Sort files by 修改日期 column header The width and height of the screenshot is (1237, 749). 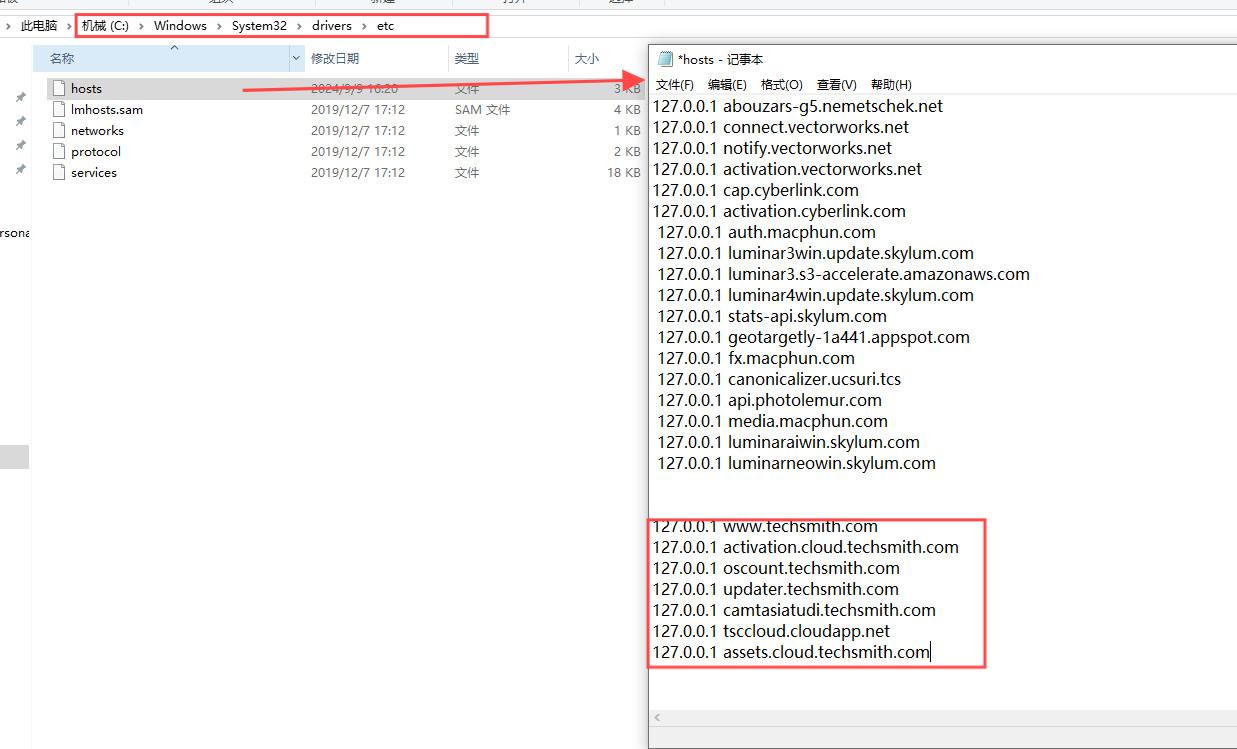[335, 59]
